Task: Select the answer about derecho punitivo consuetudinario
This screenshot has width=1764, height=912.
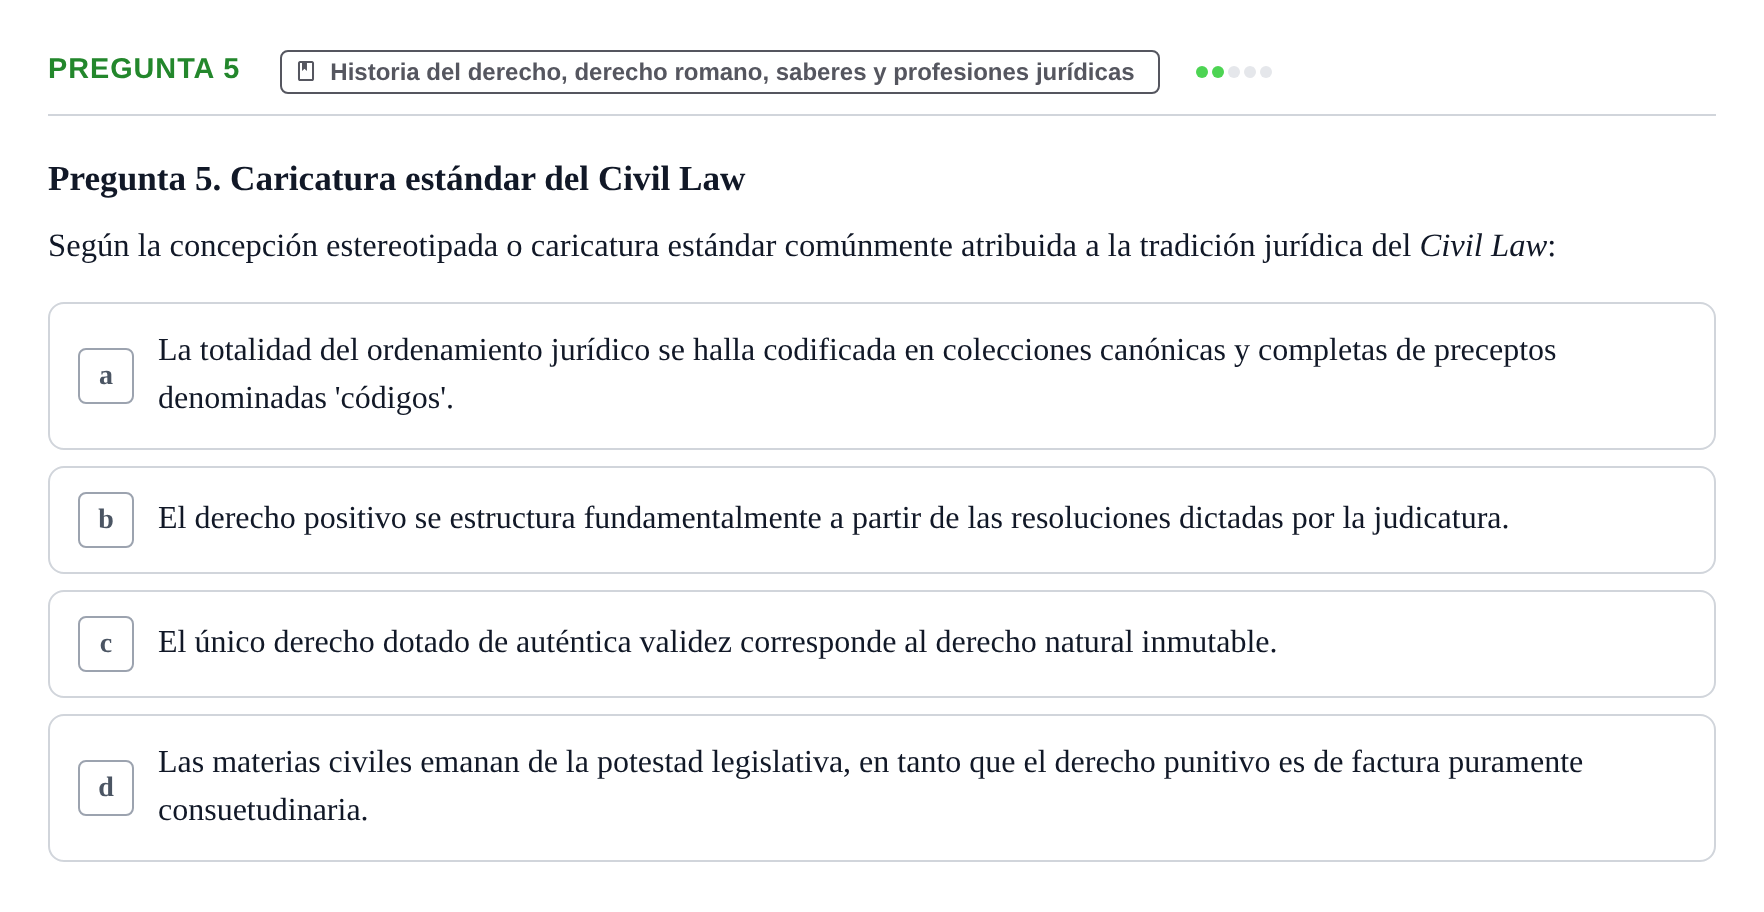Action: tap(882, 788)
